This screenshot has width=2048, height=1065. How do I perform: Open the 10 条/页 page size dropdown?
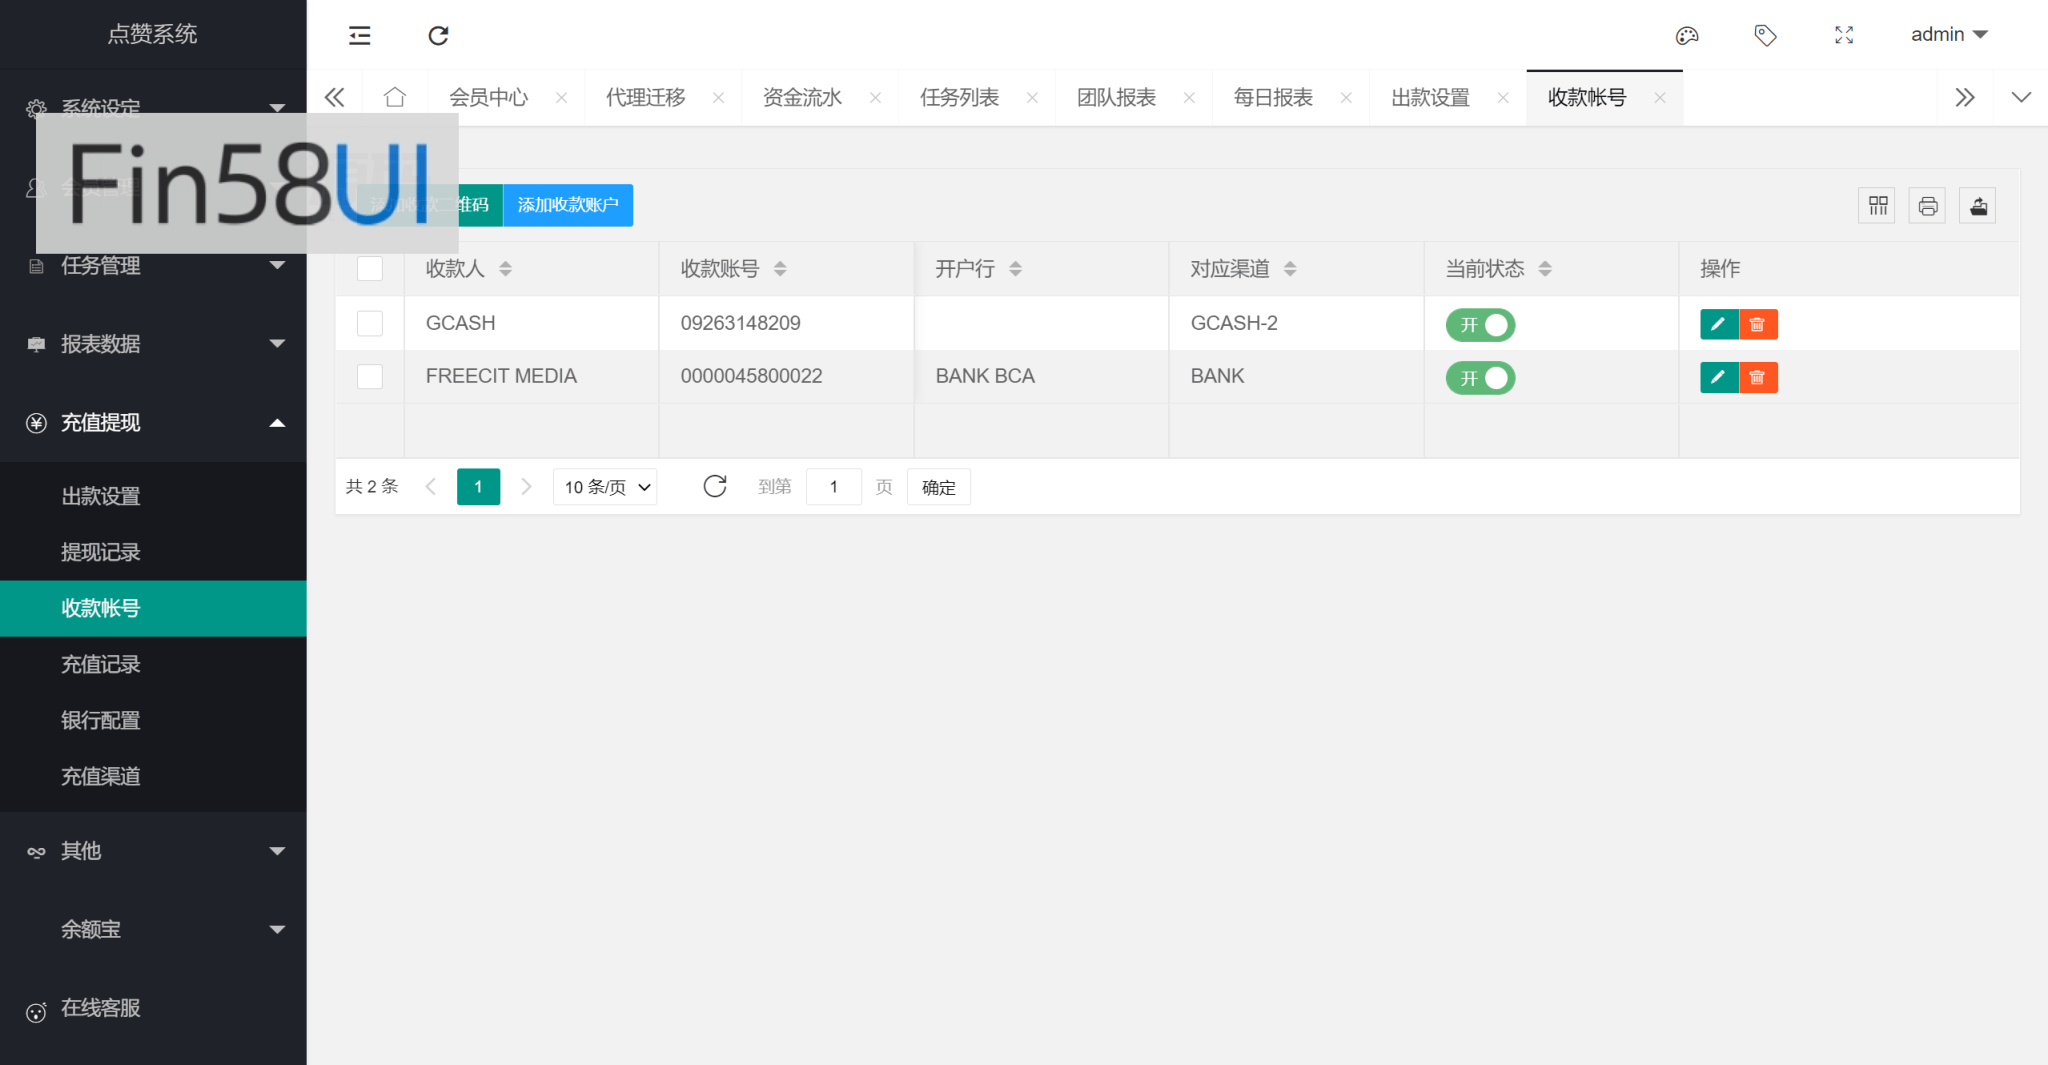pos(605,487)
